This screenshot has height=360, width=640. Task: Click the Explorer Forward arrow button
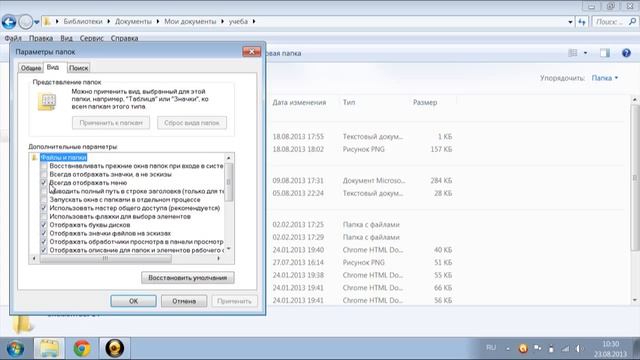pos(25,22)
